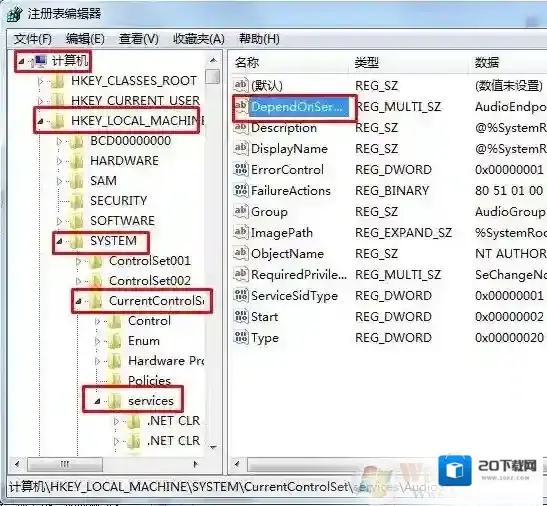Click the SECURITY folder icon
The height and width of the screenshot is (506, 547).
tap(77, 201)
